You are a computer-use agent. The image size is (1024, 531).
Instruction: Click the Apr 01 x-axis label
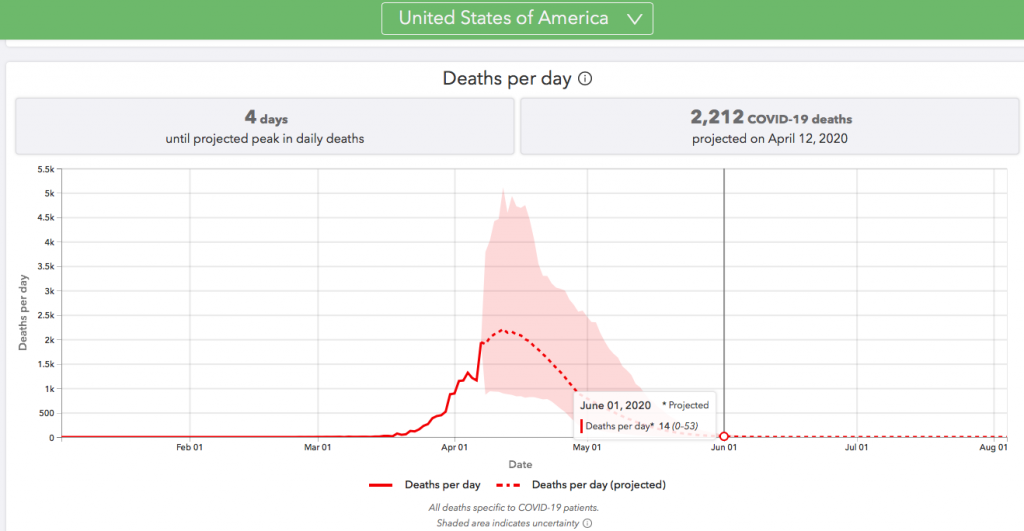click(x=455, y=449)
